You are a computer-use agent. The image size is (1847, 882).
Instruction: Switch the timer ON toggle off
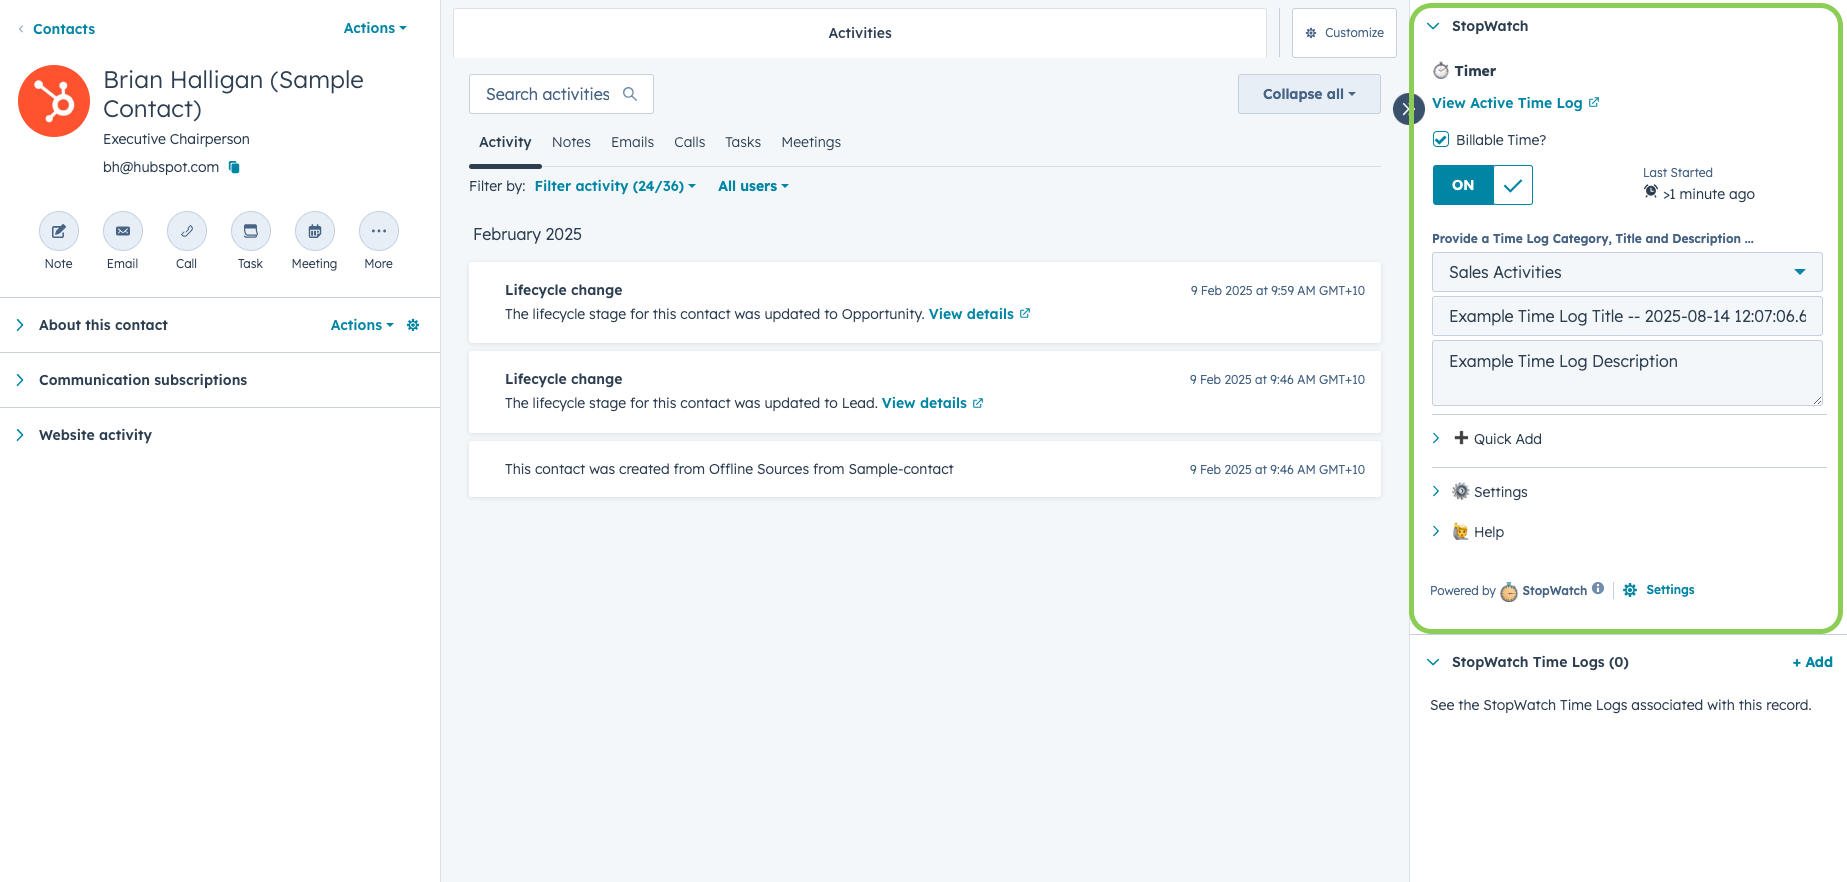point(1482,185)
